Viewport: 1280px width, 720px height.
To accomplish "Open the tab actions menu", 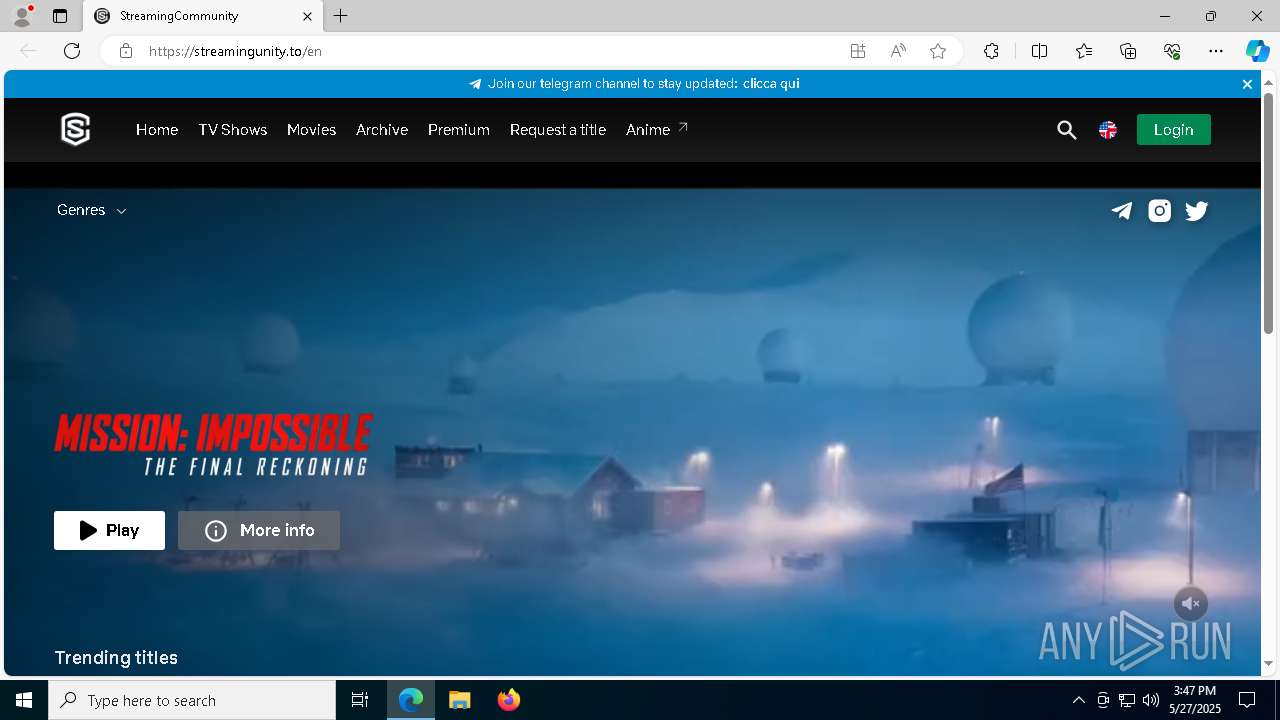I will coord(60,16).
